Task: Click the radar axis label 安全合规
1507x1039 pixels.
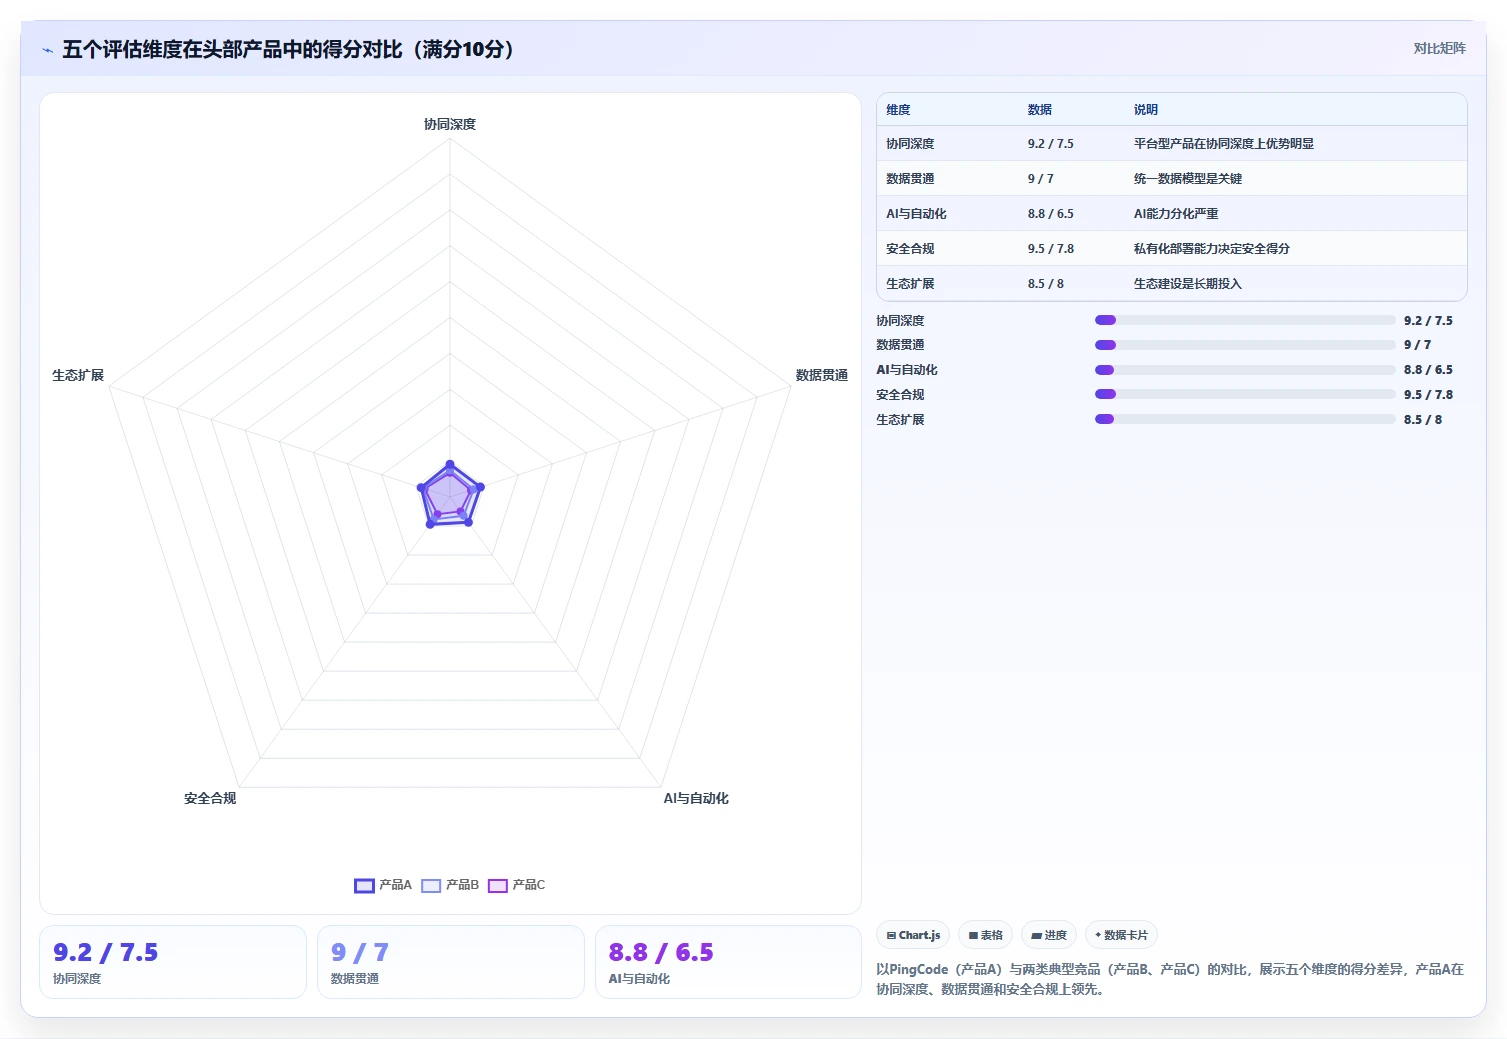Action: (210, 798)
